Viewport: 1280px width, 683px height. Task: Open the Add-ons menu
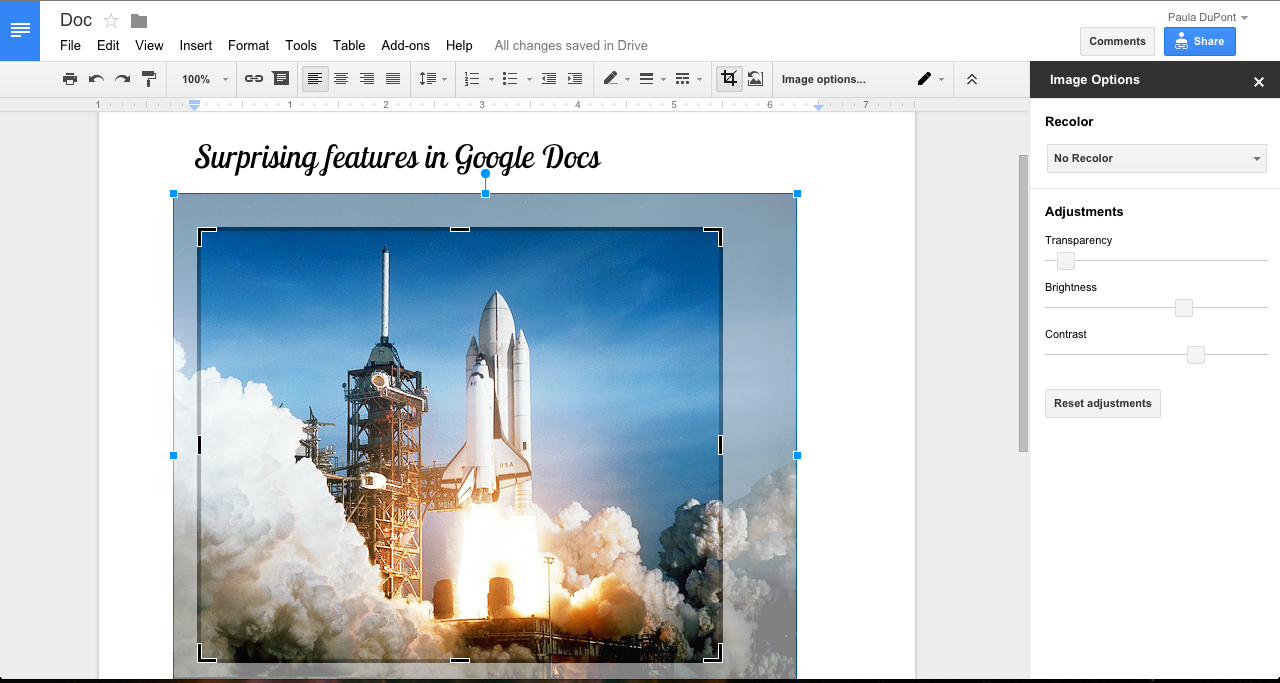coord(405,45)
